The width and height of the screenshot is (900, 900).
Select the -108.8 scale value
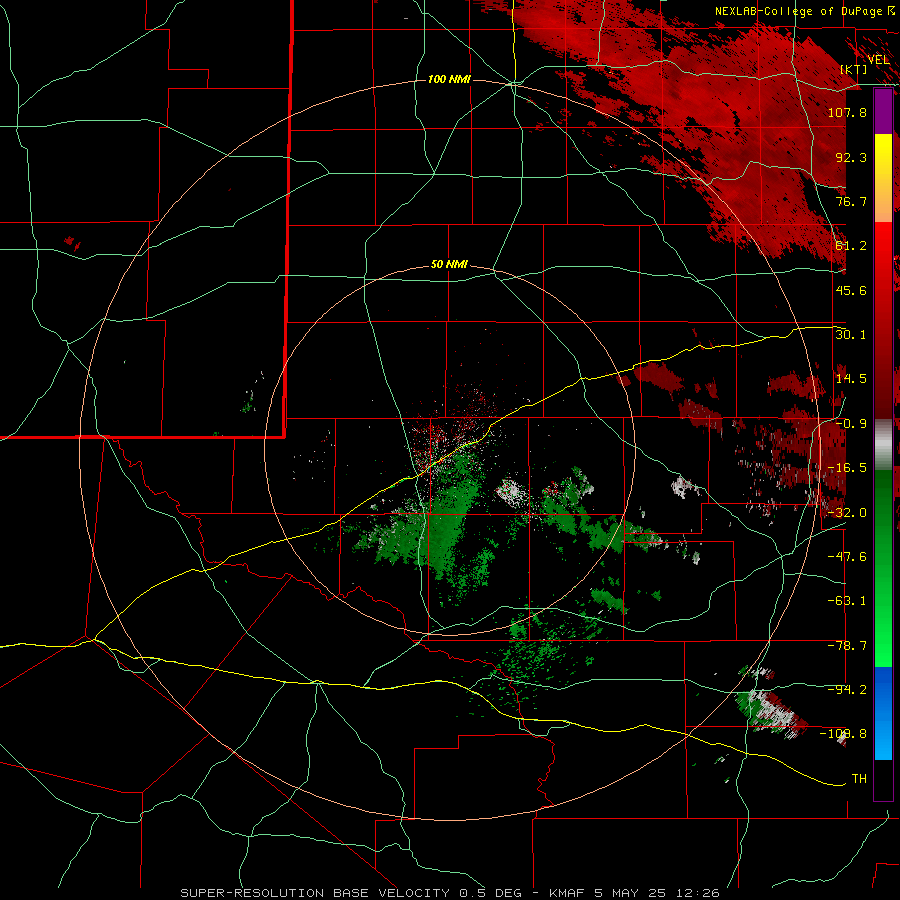[843, 734]
